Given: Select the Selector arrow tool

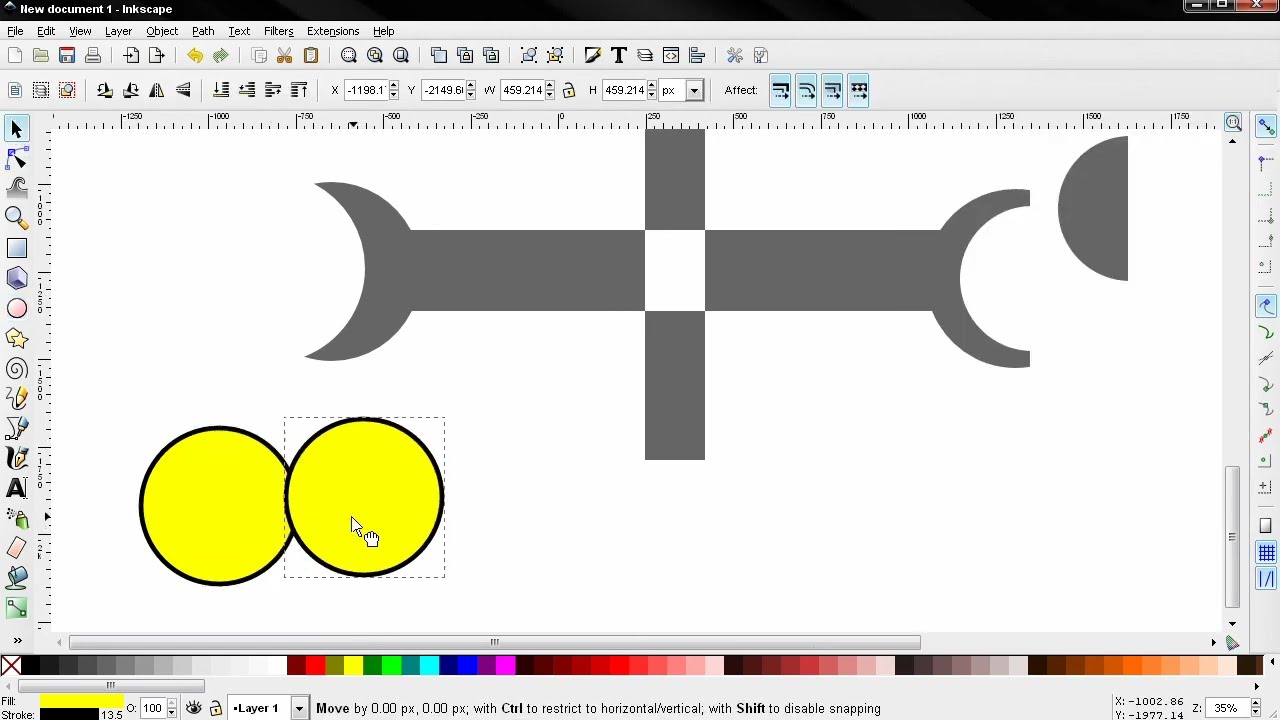Looking at the screenshot, I should click(16, 129).
